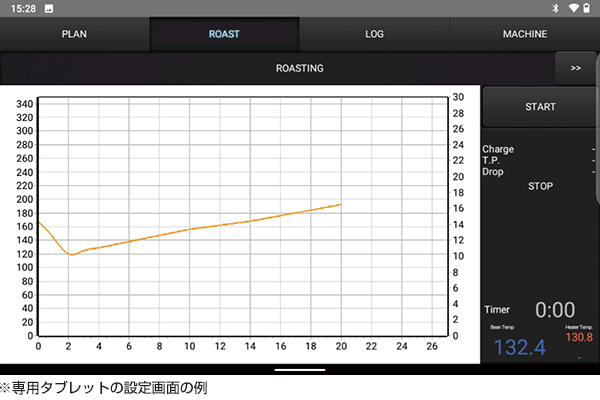Tap the Bluetooth icon in status bar

pyautogui.click(x=555, y=8)
